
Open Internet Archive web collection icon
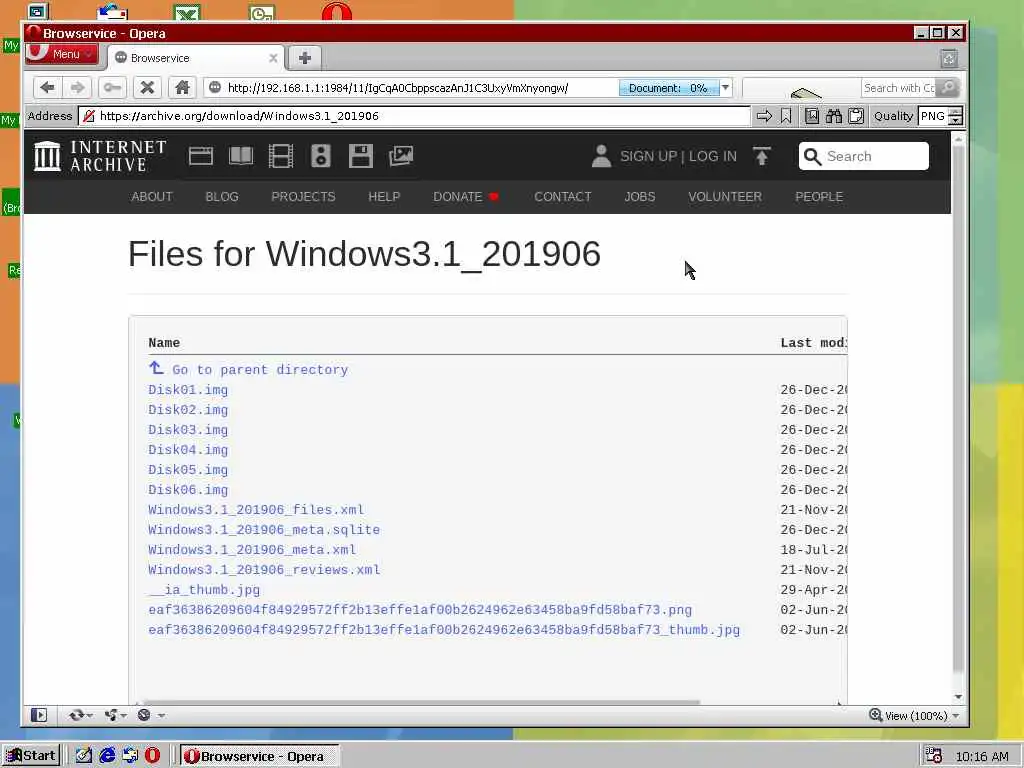200,156
